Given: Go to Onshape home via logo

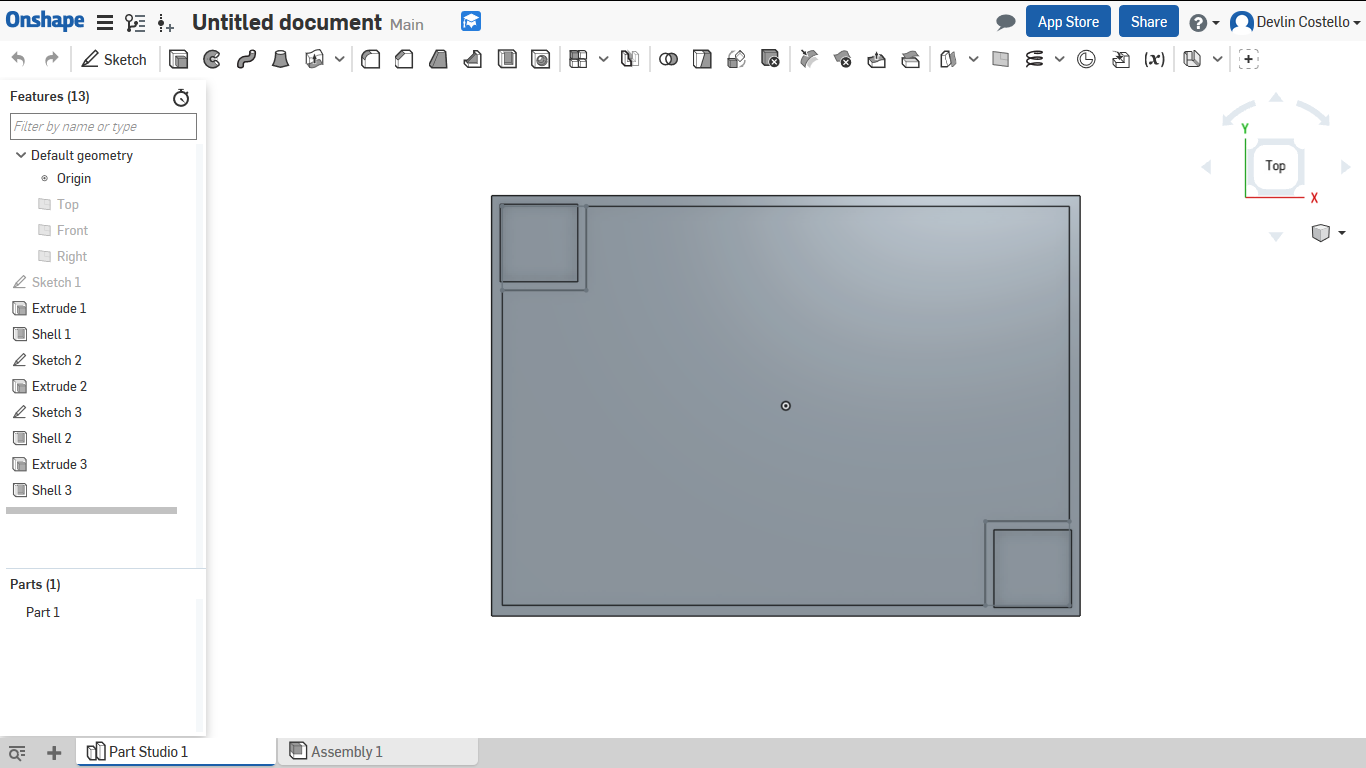Looking at the screenshot, I should pyautogui.click(x=45, y=21).
